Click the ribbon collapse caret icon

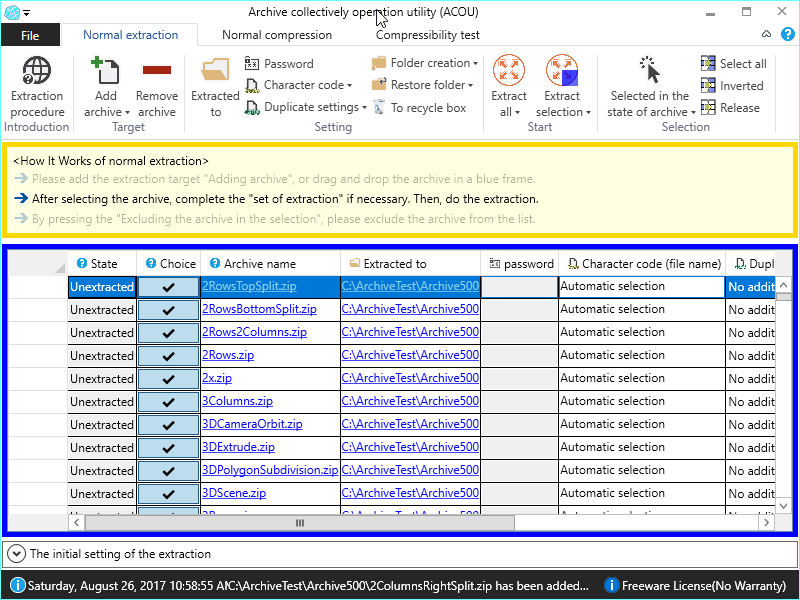tap(766, 34)
